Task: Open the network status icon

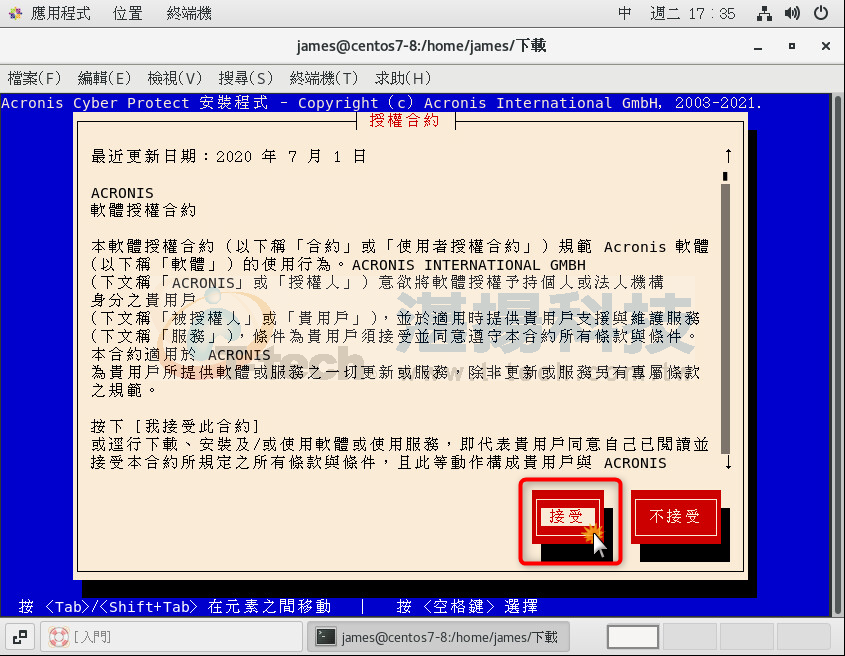Action: [x=764, y=13]
